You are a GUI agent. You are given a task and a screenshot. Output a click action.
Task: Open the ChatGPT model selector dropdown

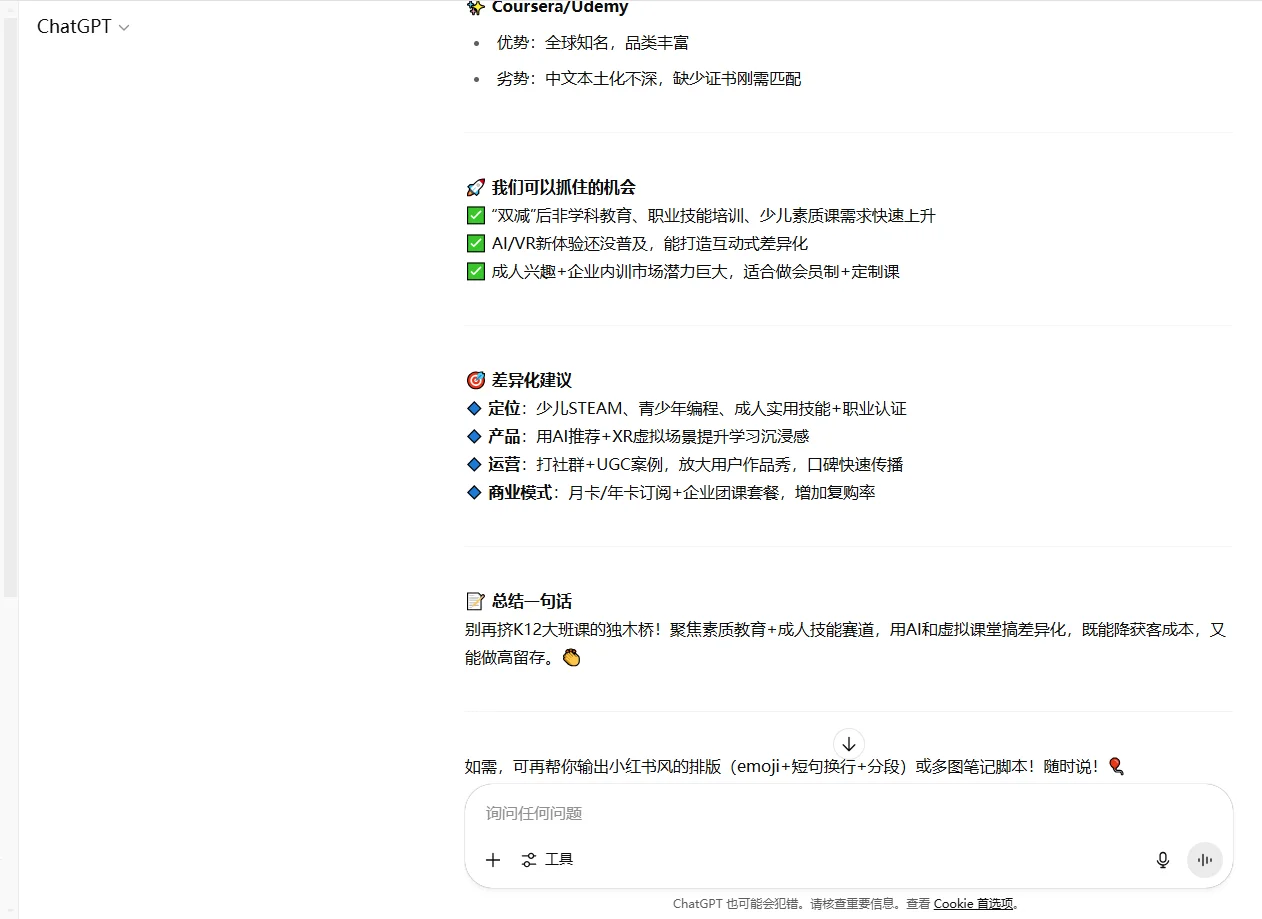point(124,27)
